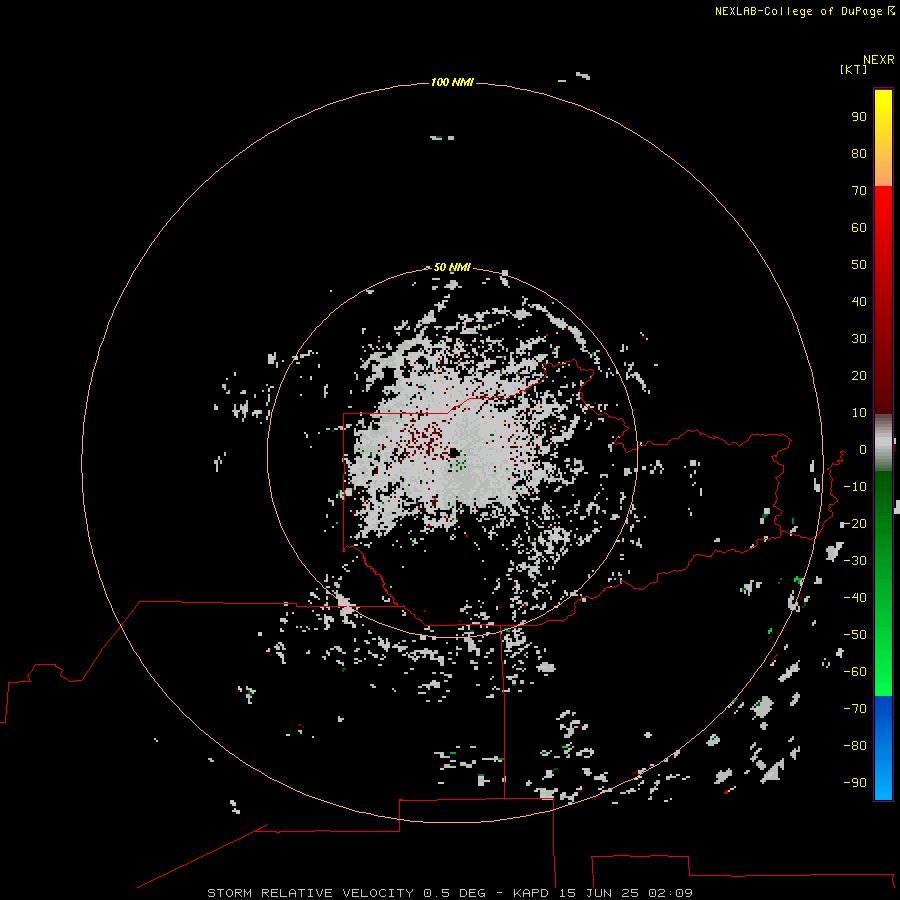Click the 30 value on the velocity scale
This screenshot has height=900, width=900.
[859, 339]
